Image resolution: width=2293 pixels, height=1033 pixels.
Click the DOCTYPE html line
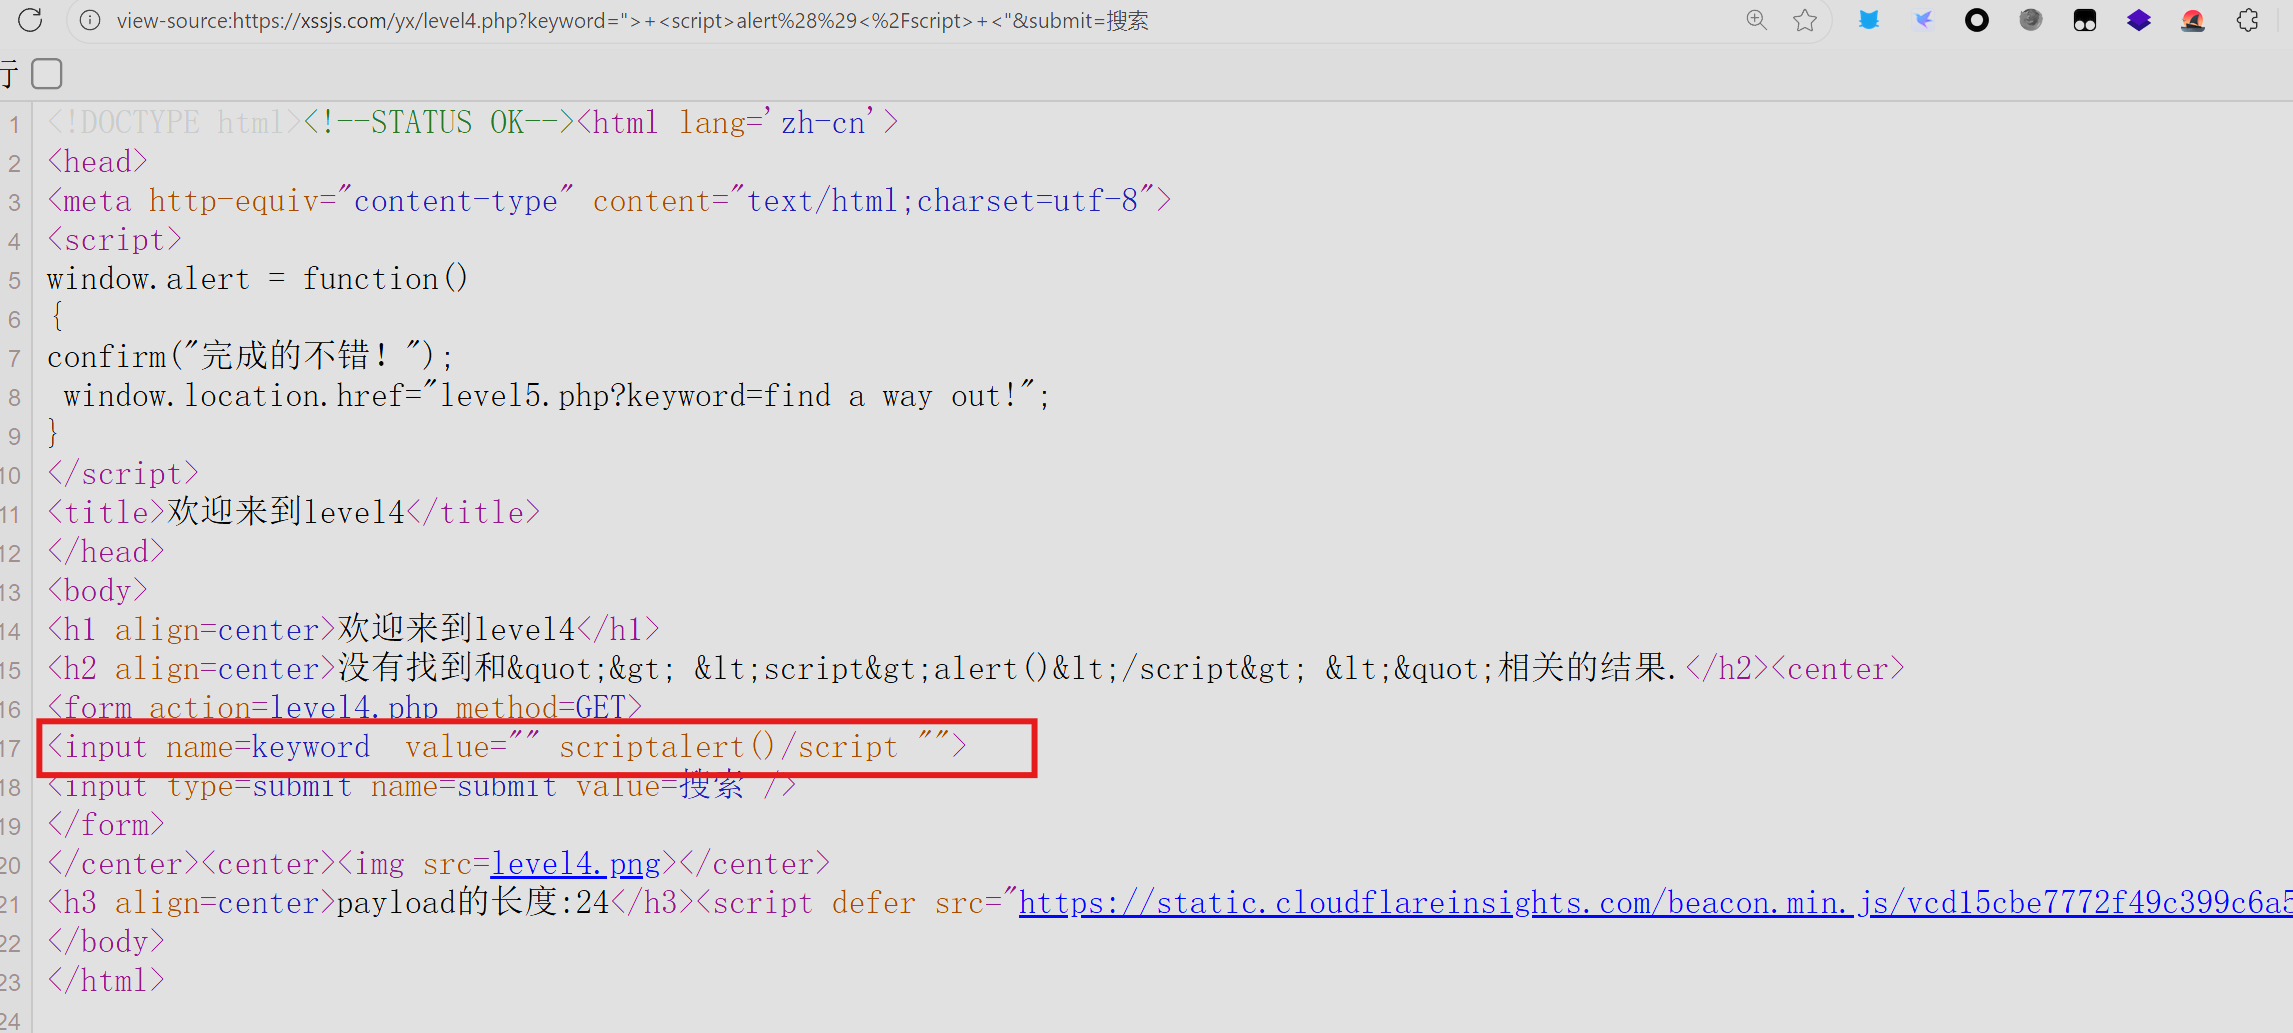(x=472, y=123)
